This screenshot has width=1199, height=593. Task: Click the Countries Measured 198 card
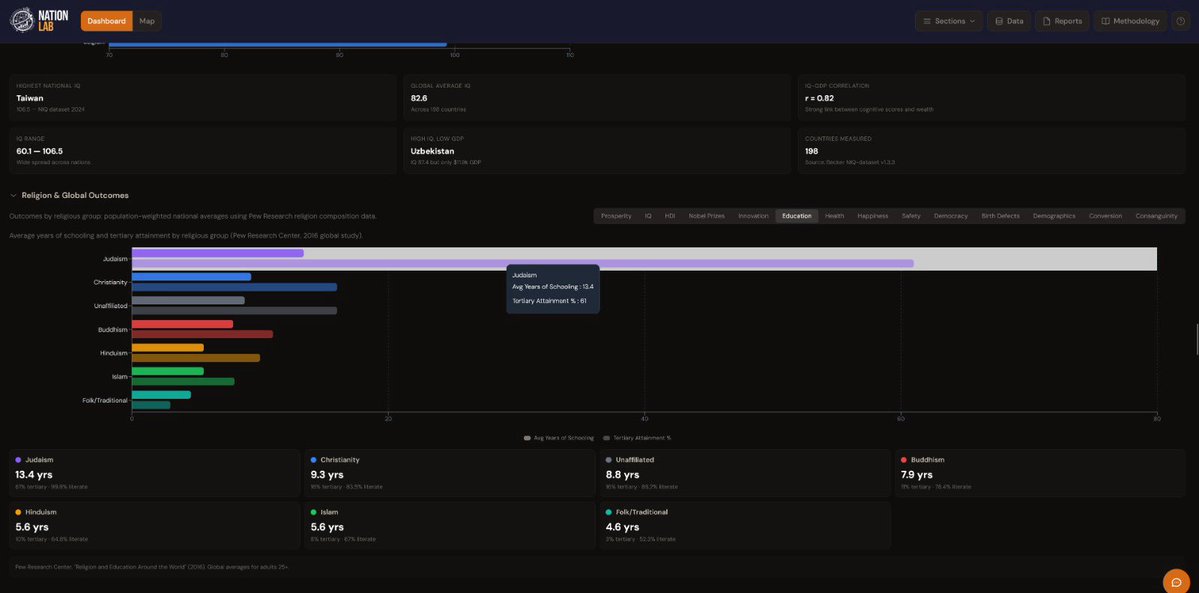pos(991,151)
